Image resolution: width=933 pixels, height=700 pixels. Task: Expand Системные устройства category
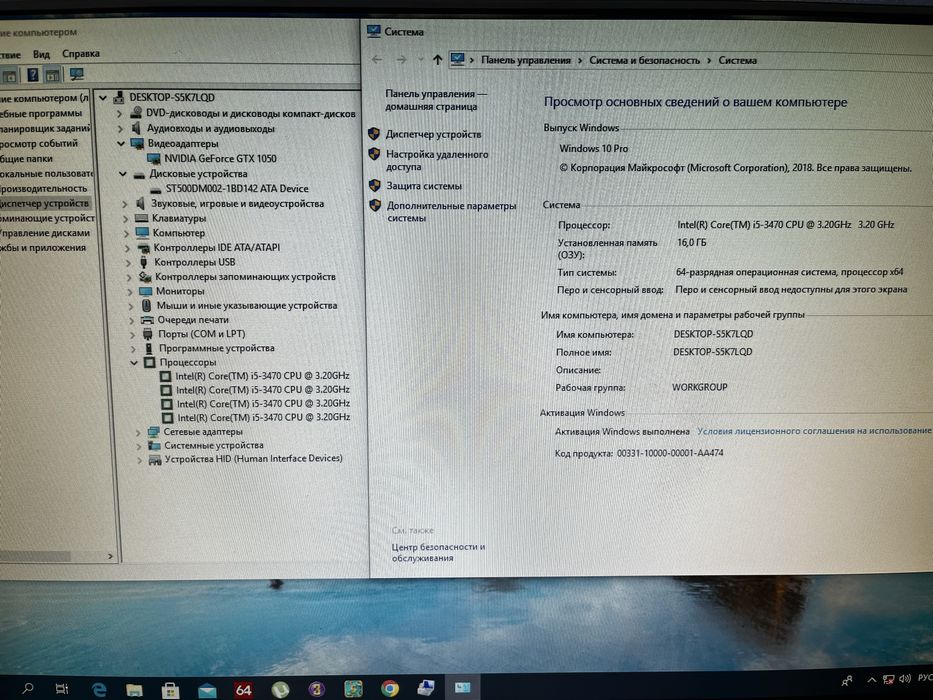point(139,446)
